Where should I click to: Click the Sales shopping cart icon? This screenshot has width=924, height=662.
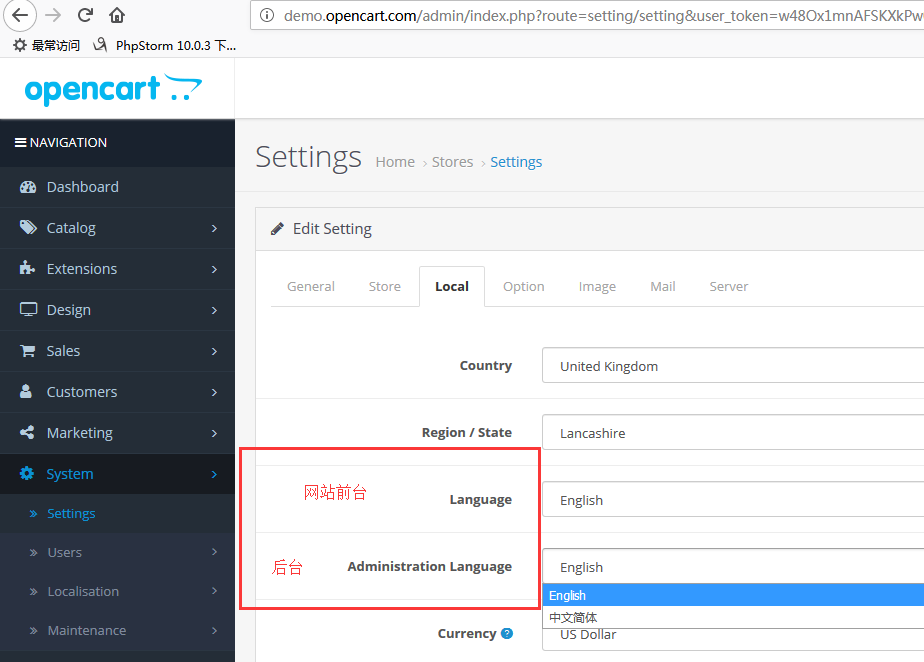point(28,351)
